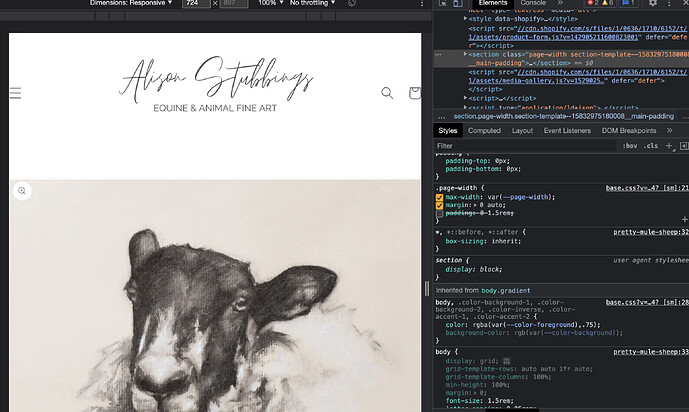689x412 pixels.
Task: Uncheck the max-width property checkbox
Action: click(x=439, y=197)
